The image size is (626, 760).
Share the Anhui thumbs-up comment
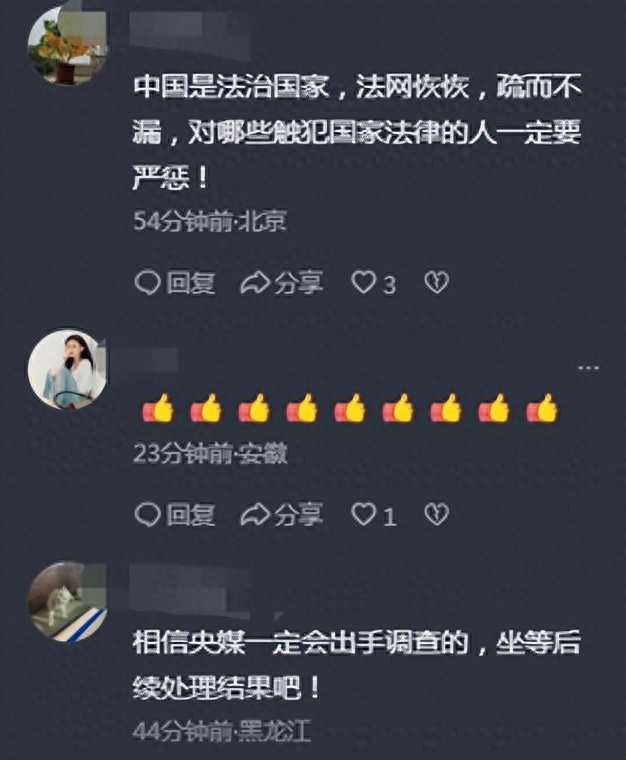point(282,514)
